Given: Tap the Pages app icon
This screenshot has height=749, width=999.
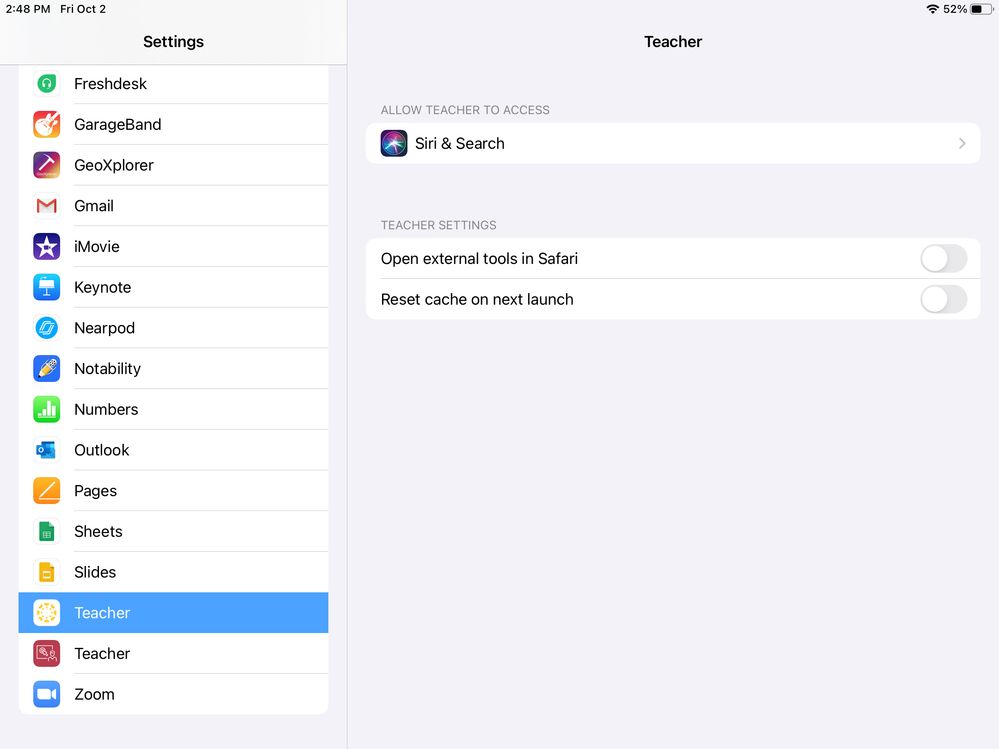Looking at the screenshot, I should (47, 491).
